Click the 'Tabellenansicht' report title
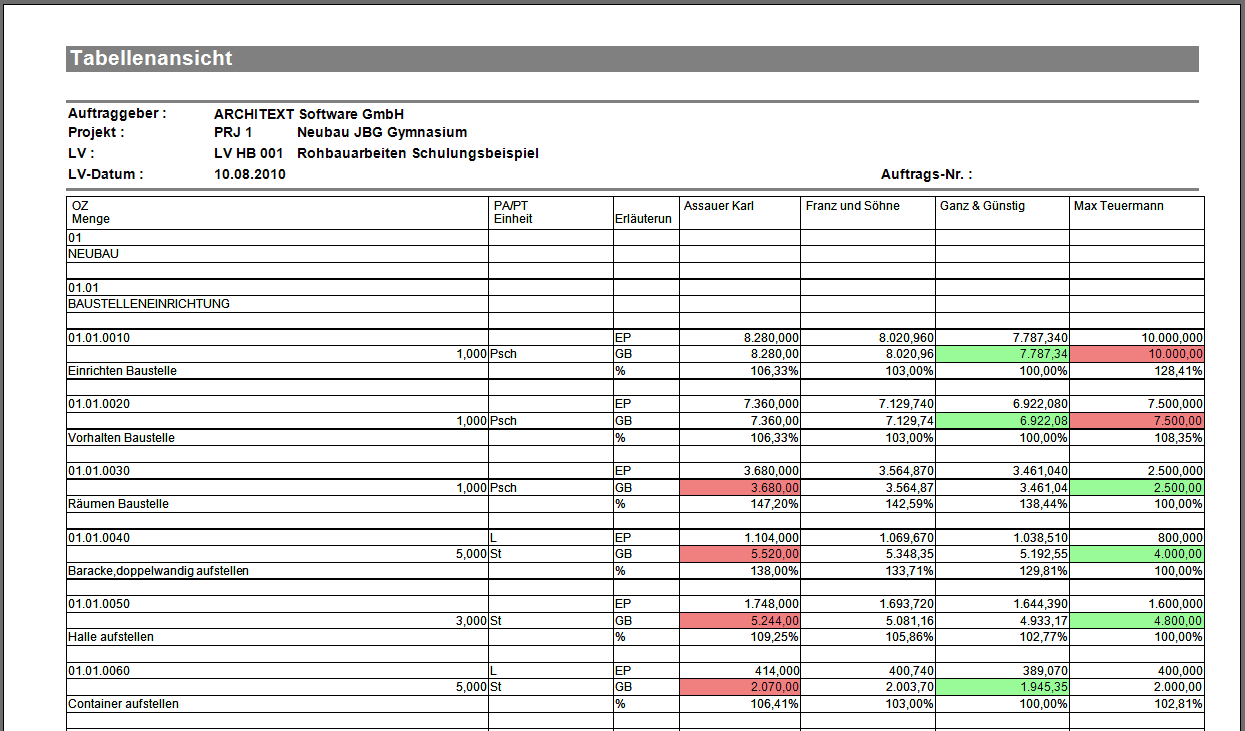 point(151,59)
